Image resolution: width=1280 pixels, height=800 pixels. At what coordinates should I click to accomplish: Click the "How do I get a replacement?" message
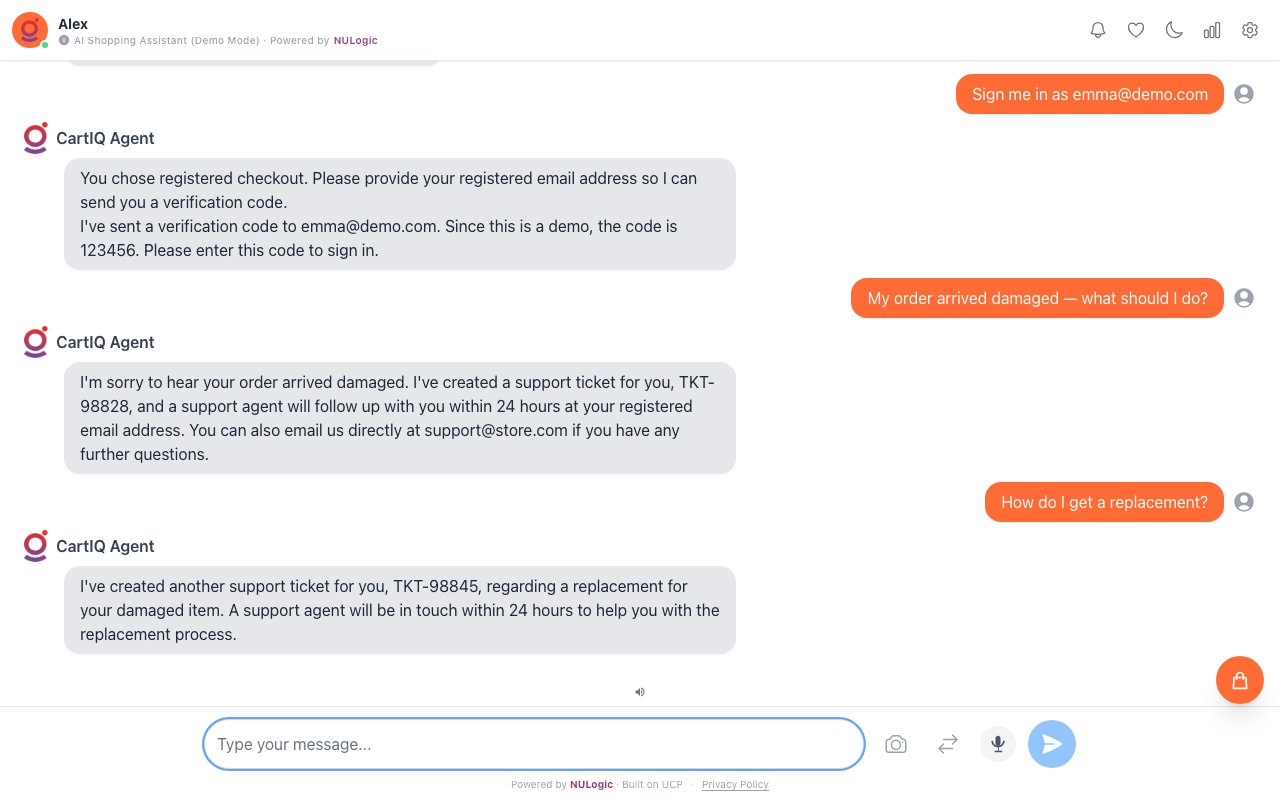(1104, 502)
